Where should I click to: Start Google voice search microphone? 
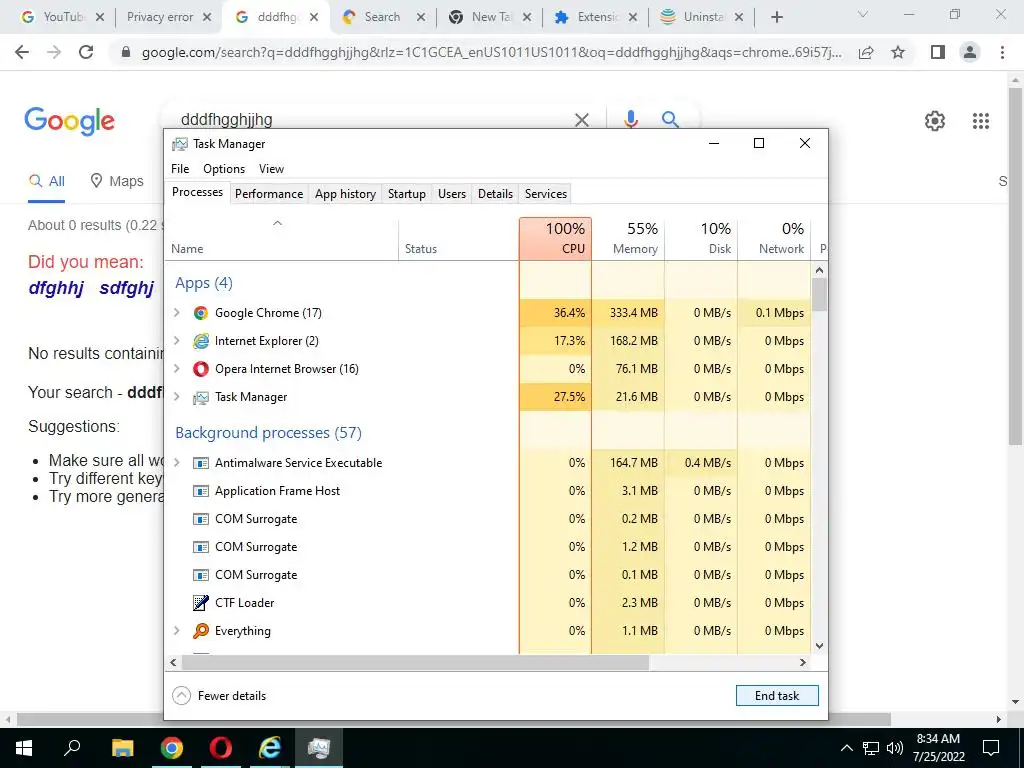tap(630, 120)
